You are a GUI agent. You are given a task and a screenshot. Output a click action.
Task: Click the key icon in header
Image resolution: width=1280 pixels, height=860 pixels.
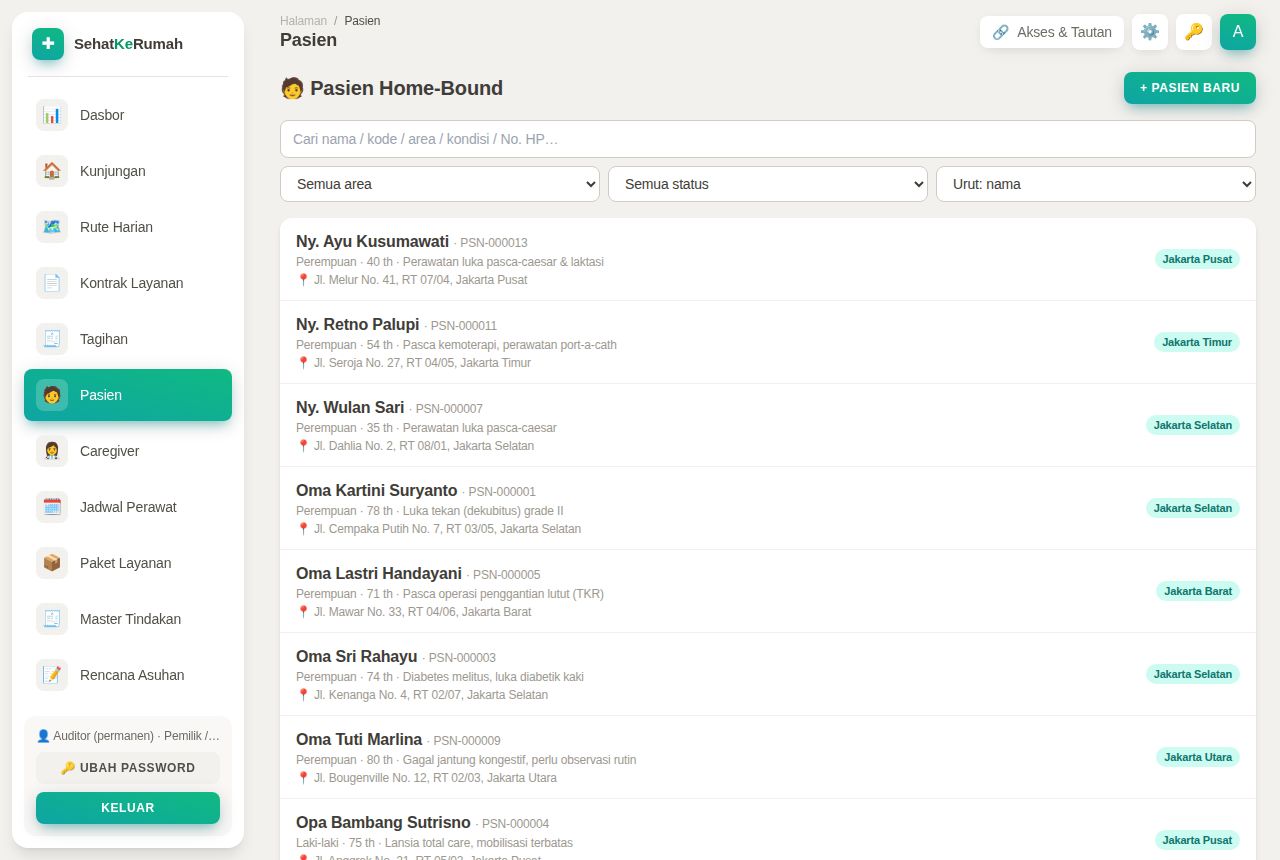click(1194, 32)
